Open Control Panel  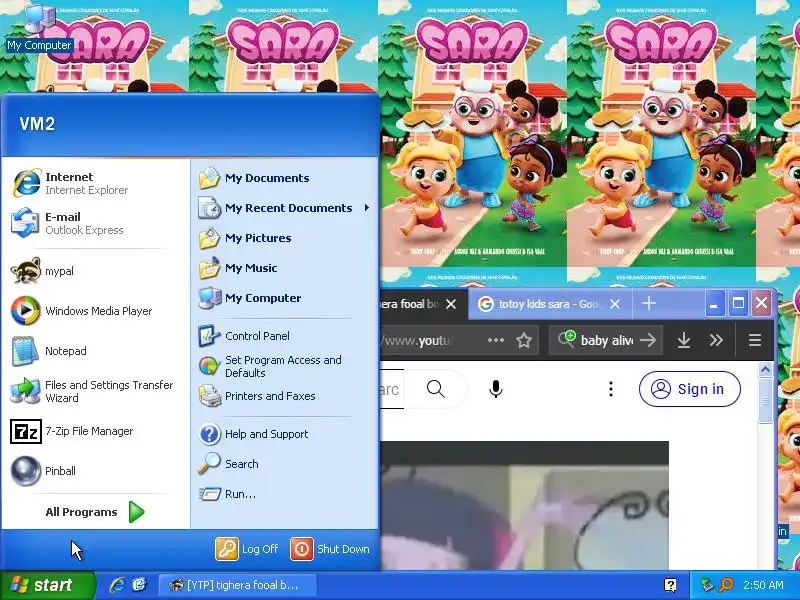[x=285, y=336]
